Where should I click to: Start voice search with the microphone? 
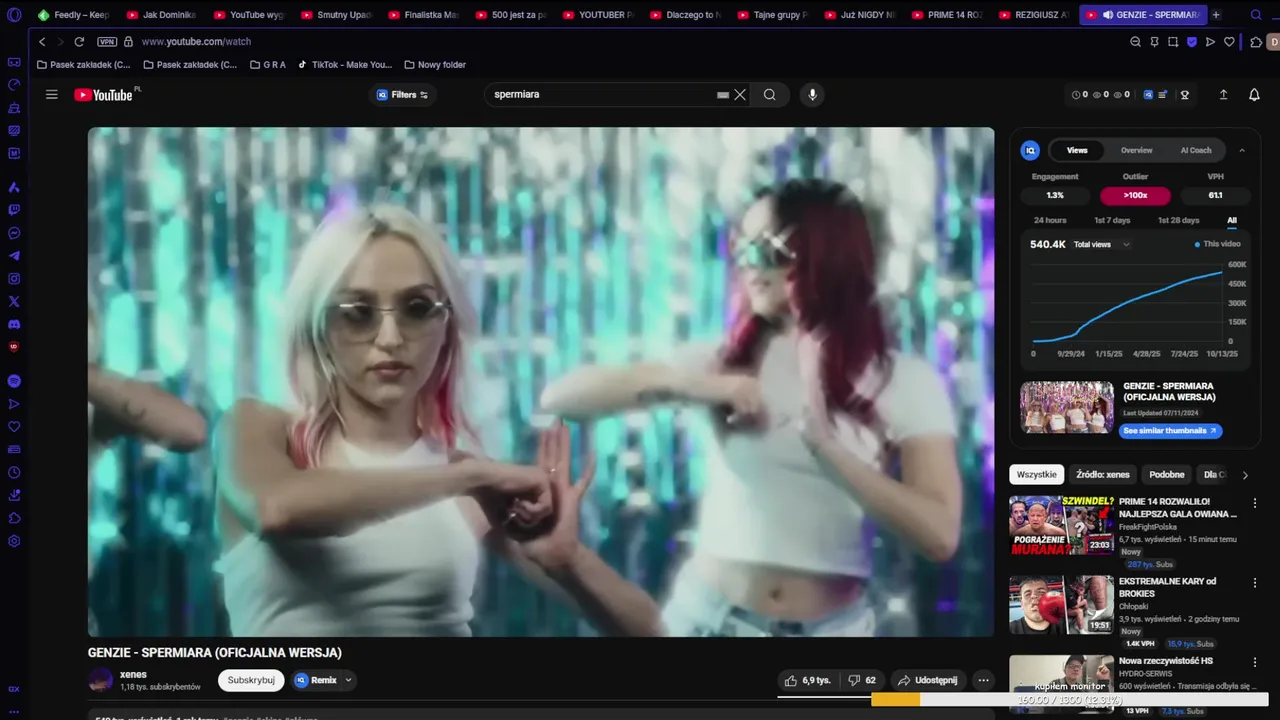pyautogui.click(x=812, y=94)
